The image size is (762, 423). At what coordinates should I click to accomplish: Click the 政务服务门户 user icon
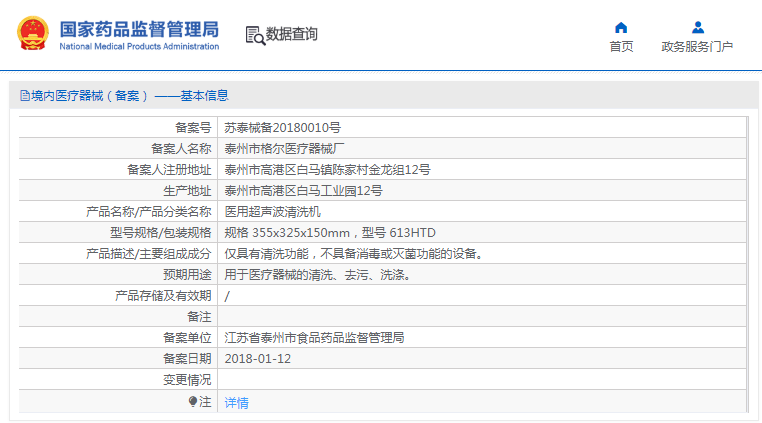[x=698, y=27]
